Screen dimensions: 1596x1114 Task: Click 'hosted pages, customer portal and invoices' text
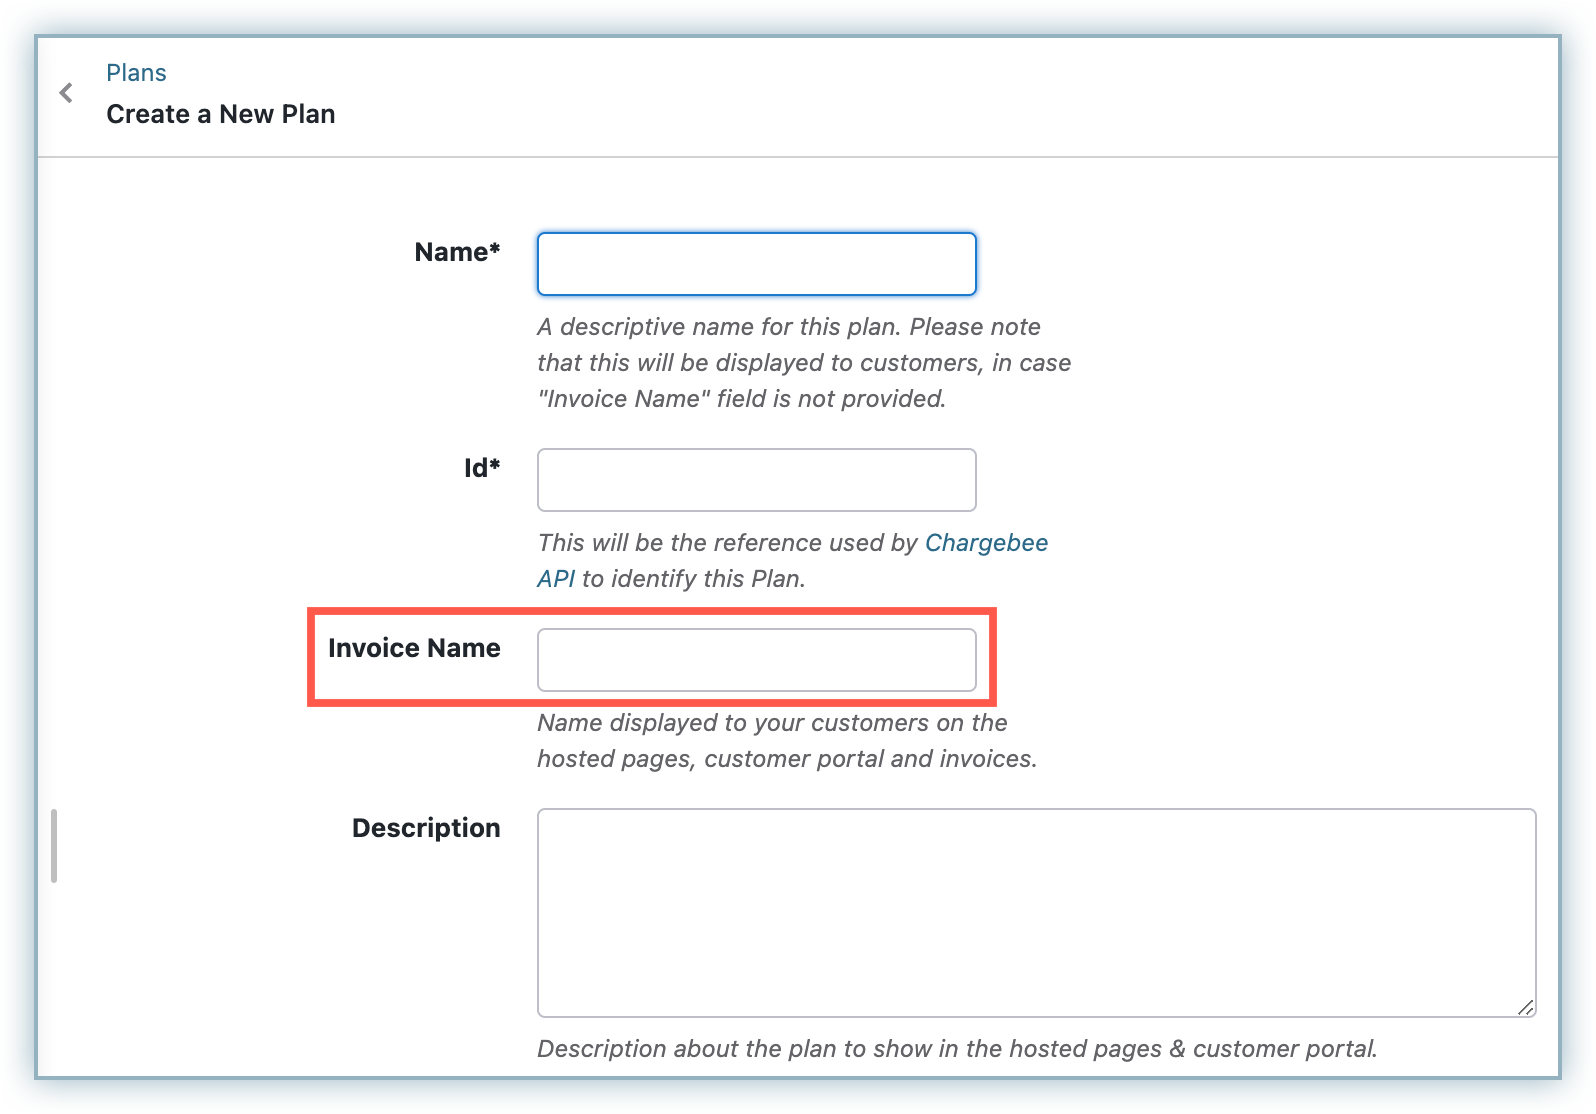click(x=787, y=759)
